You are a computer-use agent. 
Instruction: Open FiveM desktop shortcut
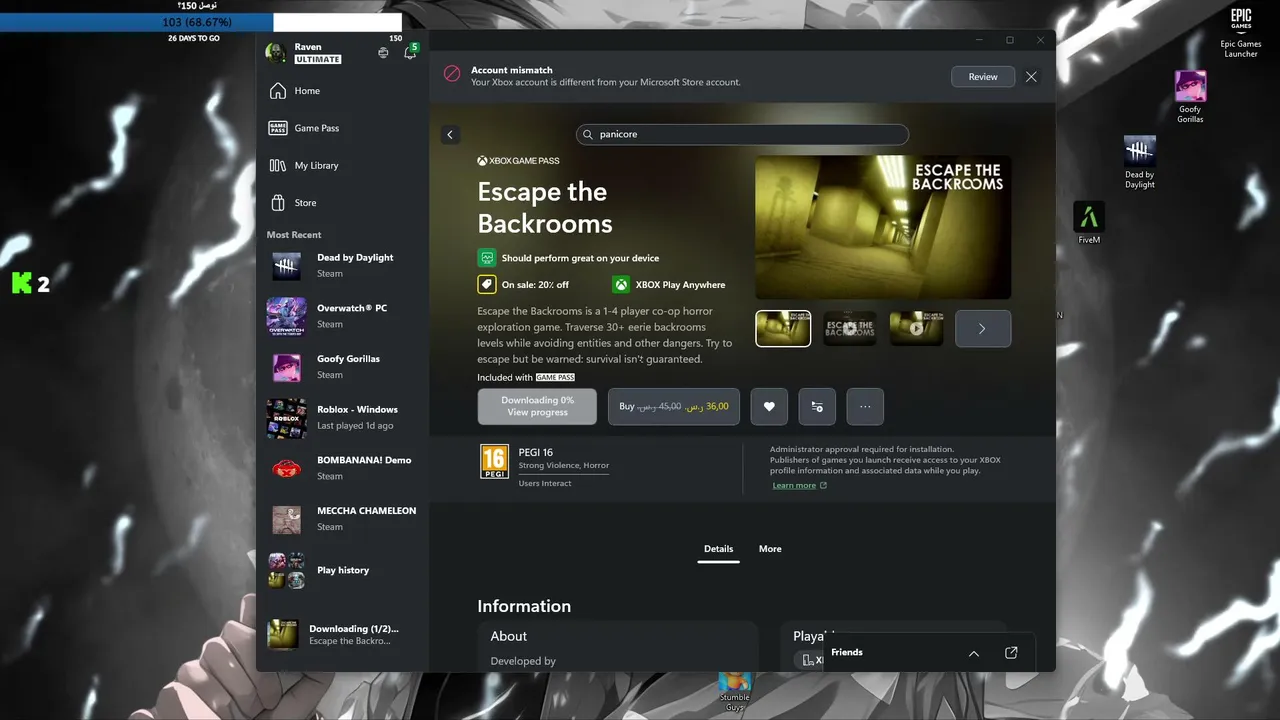tap(1089, 222)
